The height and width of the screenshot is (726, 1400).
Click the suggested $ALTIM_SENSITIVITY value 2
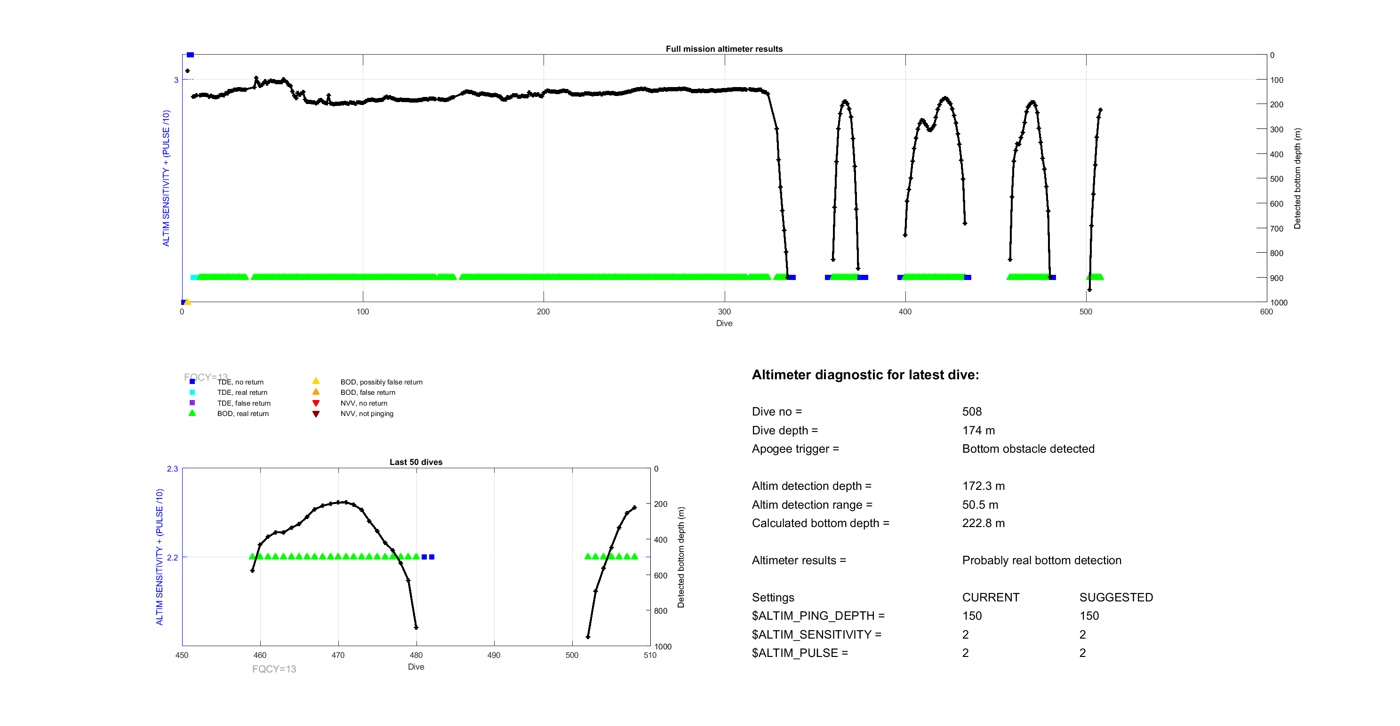tap(1083, 635)
